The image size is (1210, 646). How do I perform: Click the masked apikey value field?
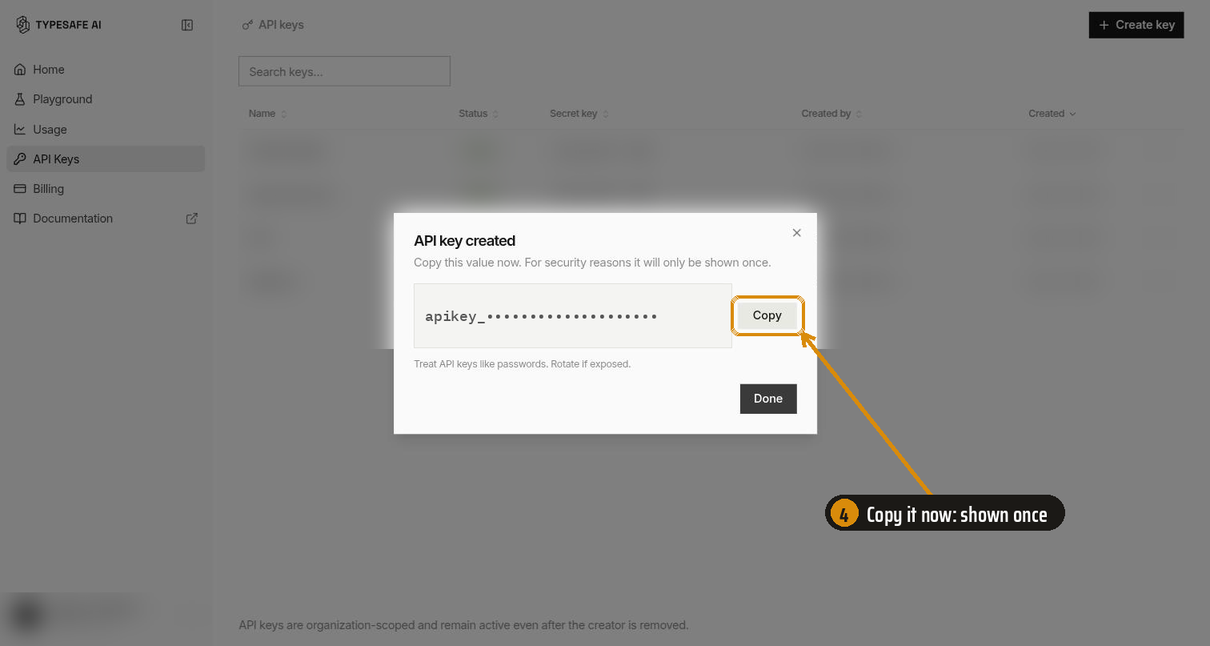coord(573,316)
